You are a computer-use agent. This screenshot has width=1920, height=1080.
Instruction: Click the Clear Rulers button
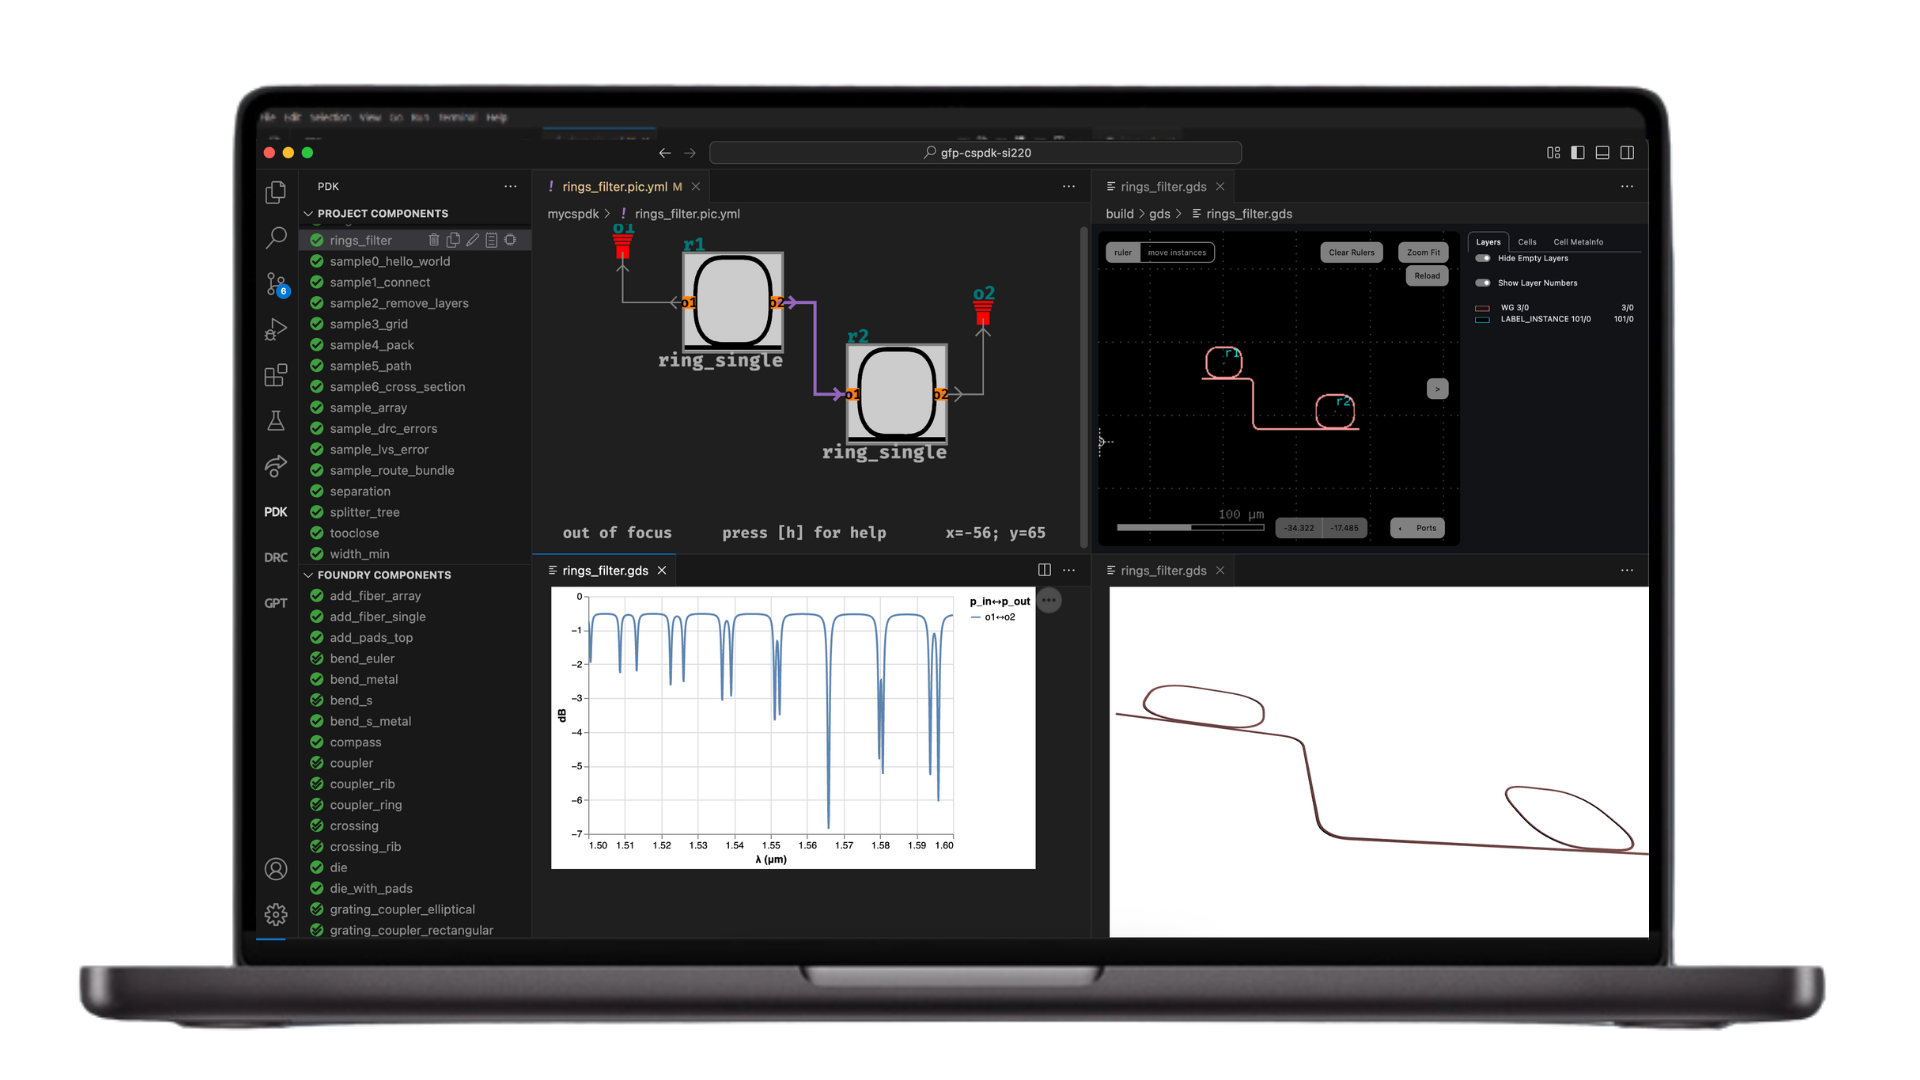[1352, 253]
